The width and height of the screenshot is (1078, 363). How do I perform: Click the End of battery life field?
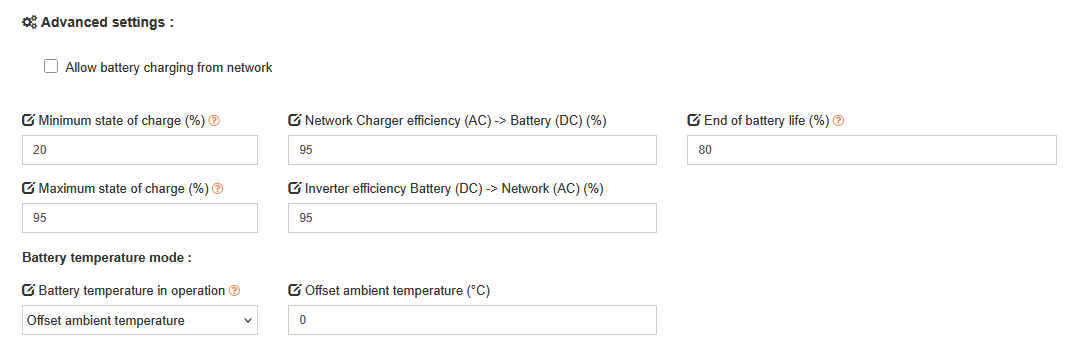(x=872, y=150)
